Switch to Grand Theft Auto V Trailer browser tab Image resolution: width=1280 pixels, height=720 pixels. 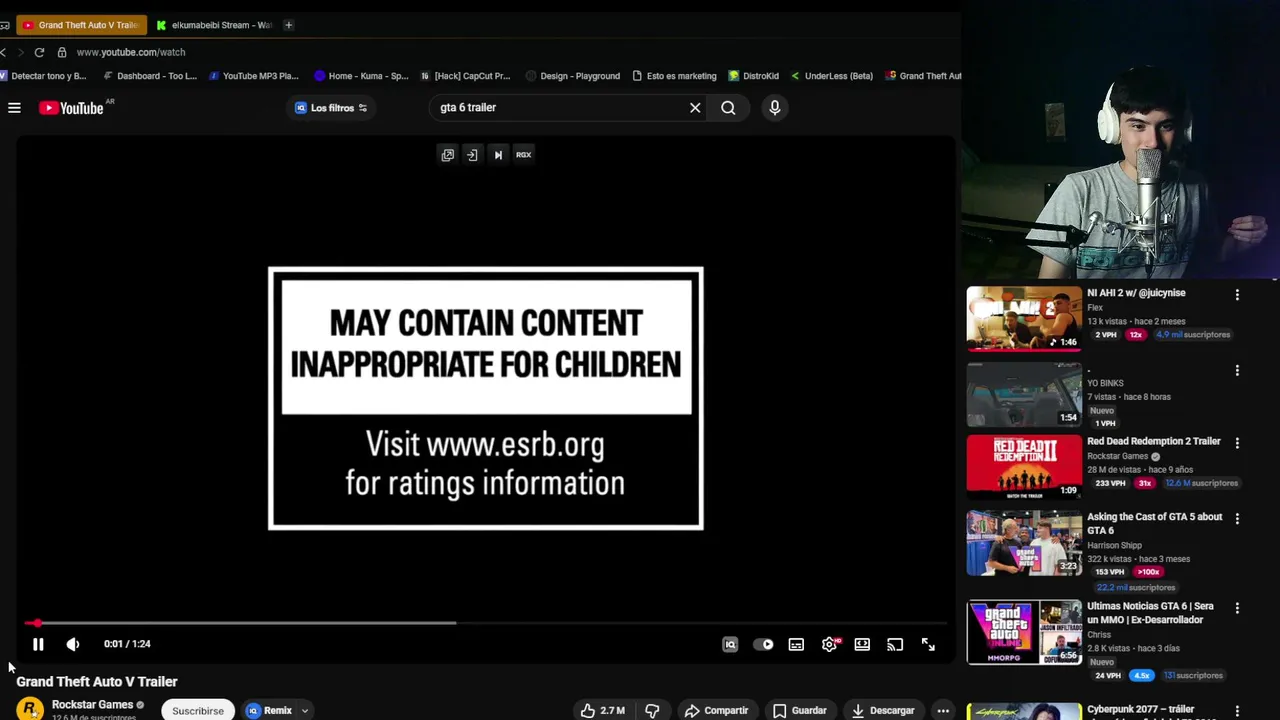[81, 25]
